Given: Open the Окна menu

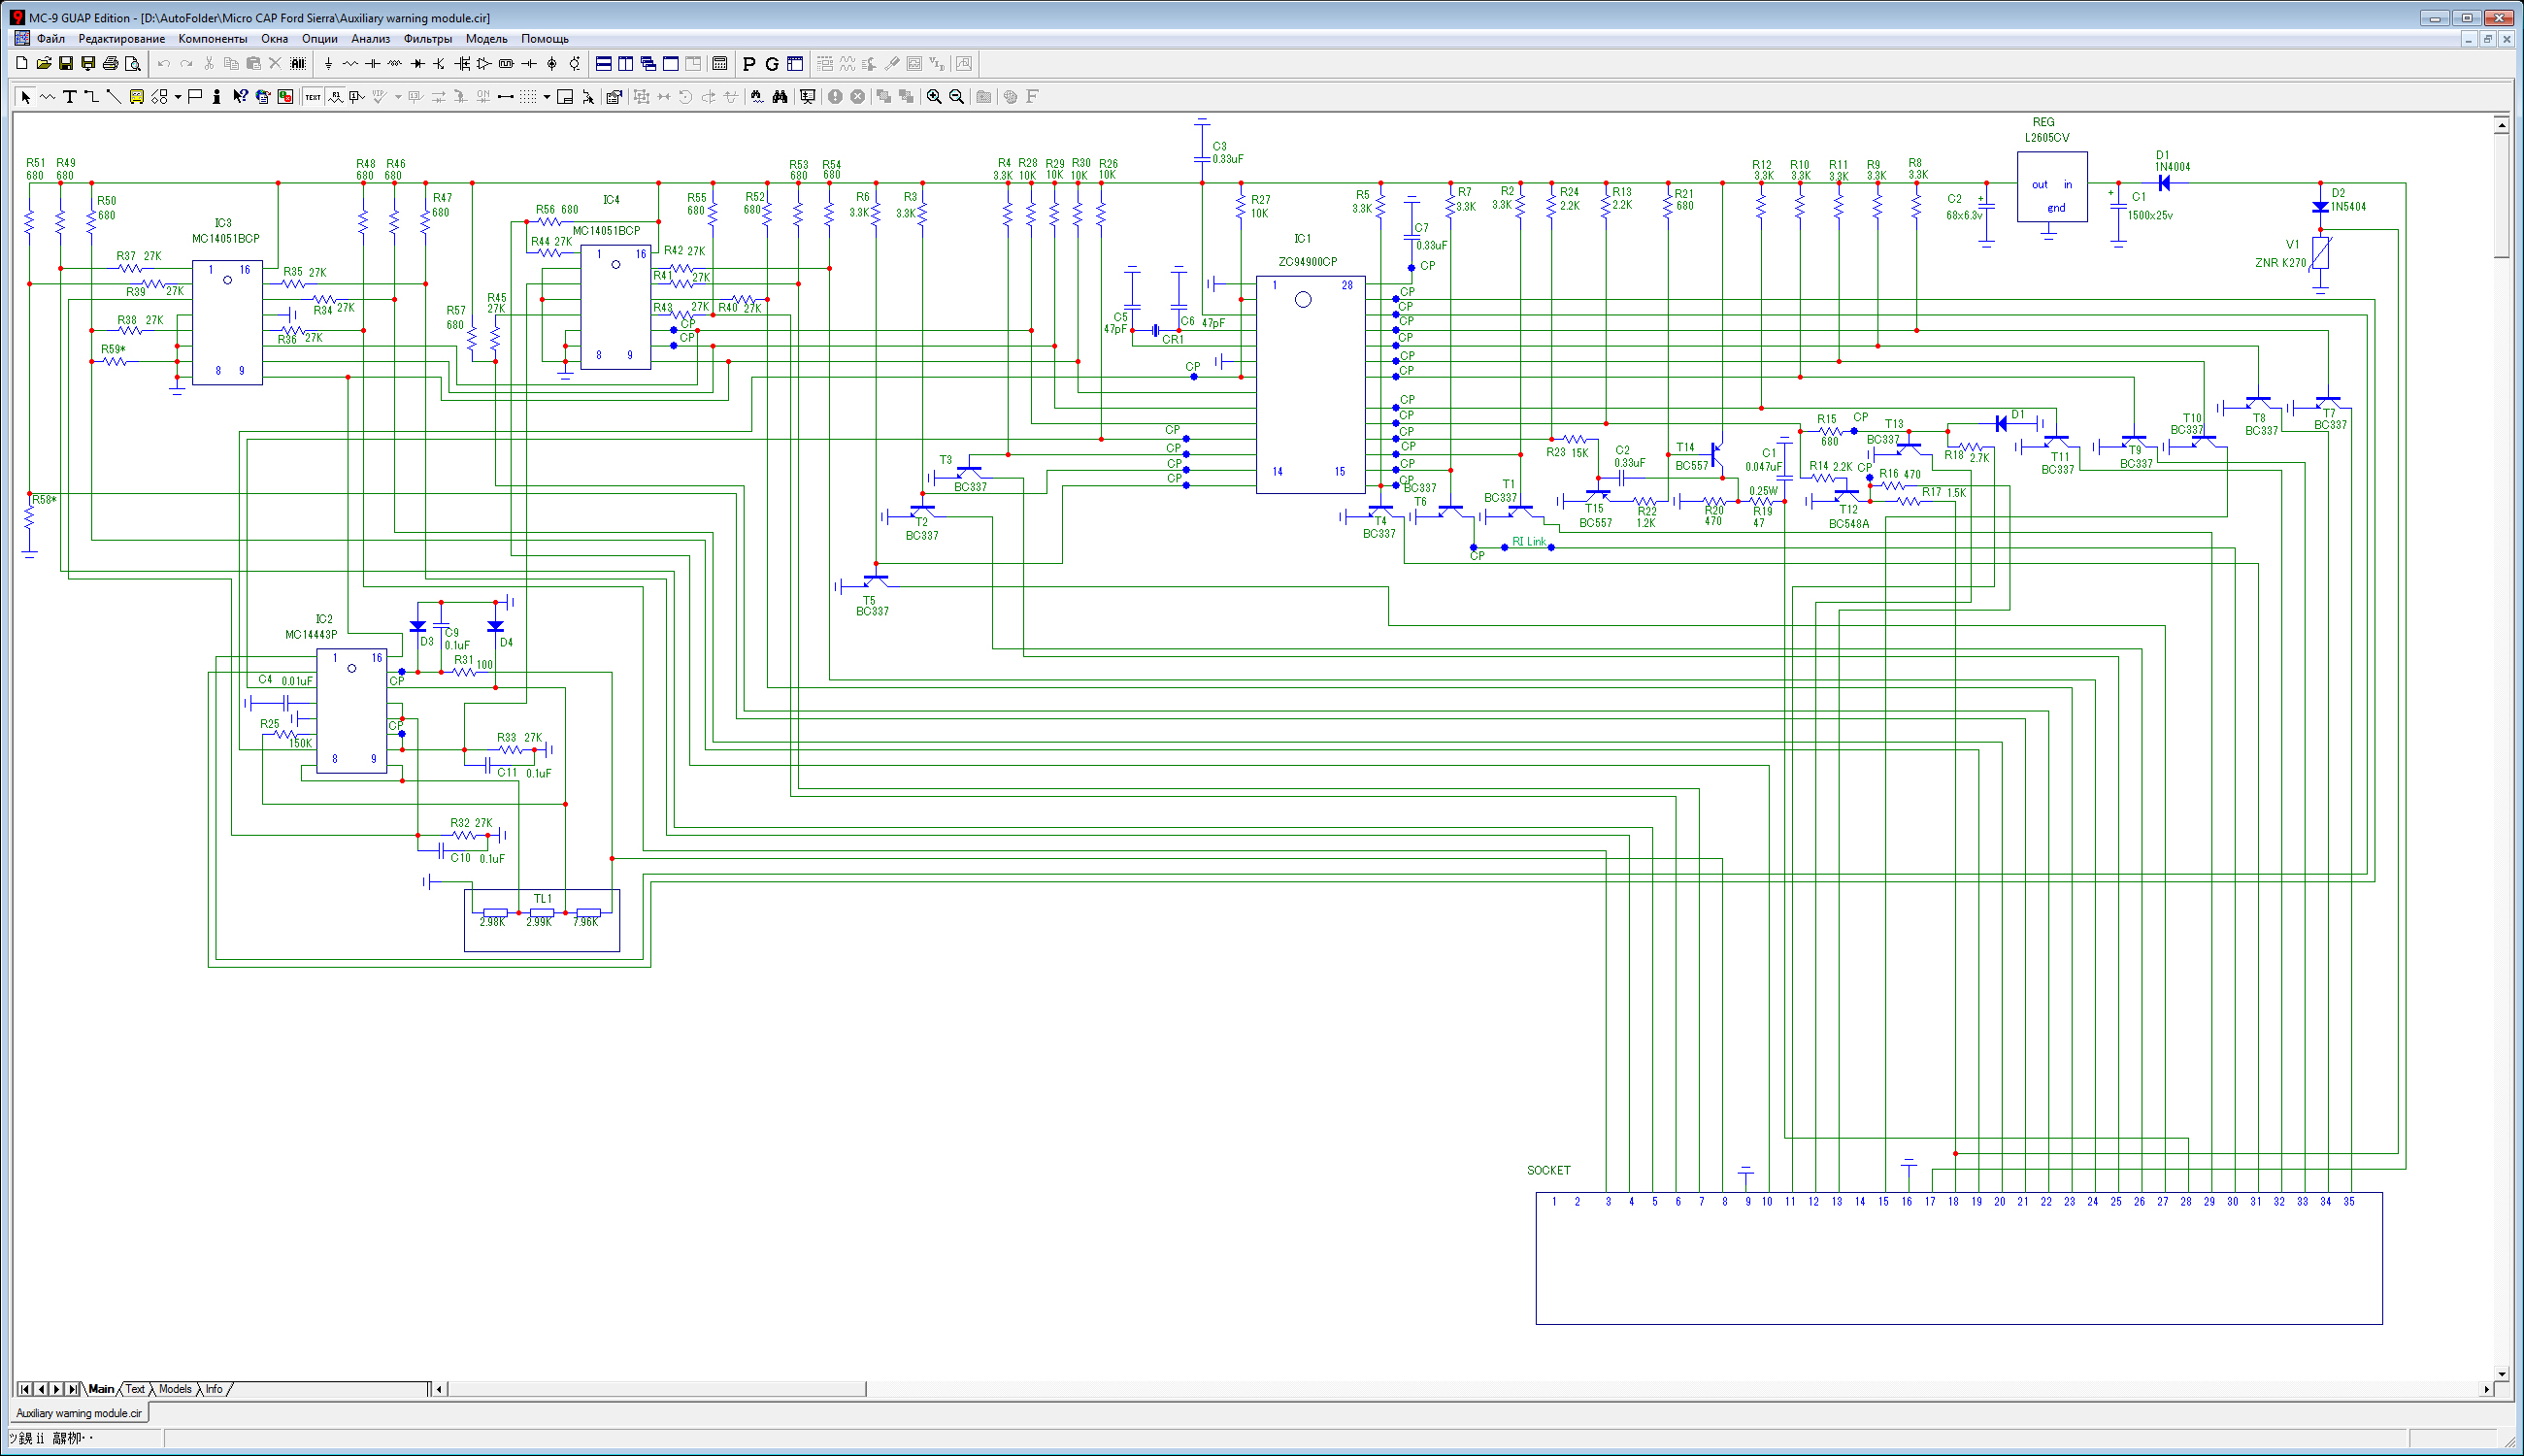Looking at the screenshot, I should click(x=274, y=39).
